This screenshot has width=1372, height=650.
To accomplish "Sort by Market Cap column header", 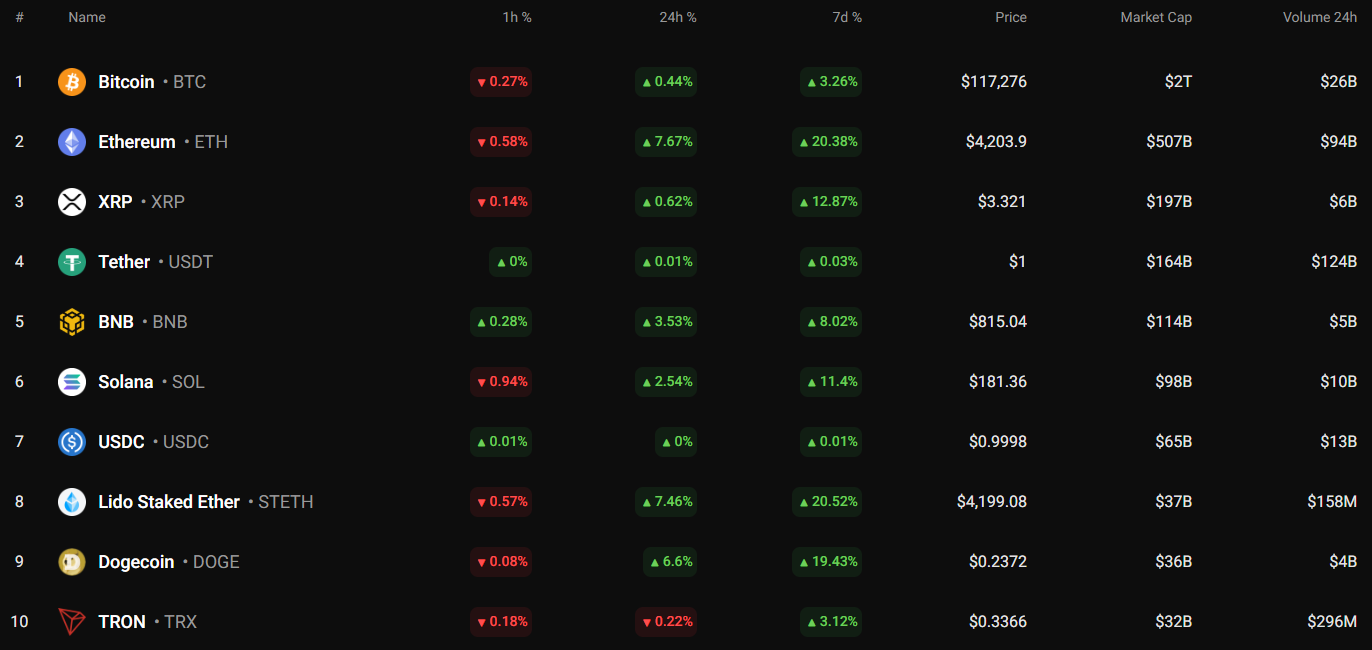I will click(x=1155, y=17).
